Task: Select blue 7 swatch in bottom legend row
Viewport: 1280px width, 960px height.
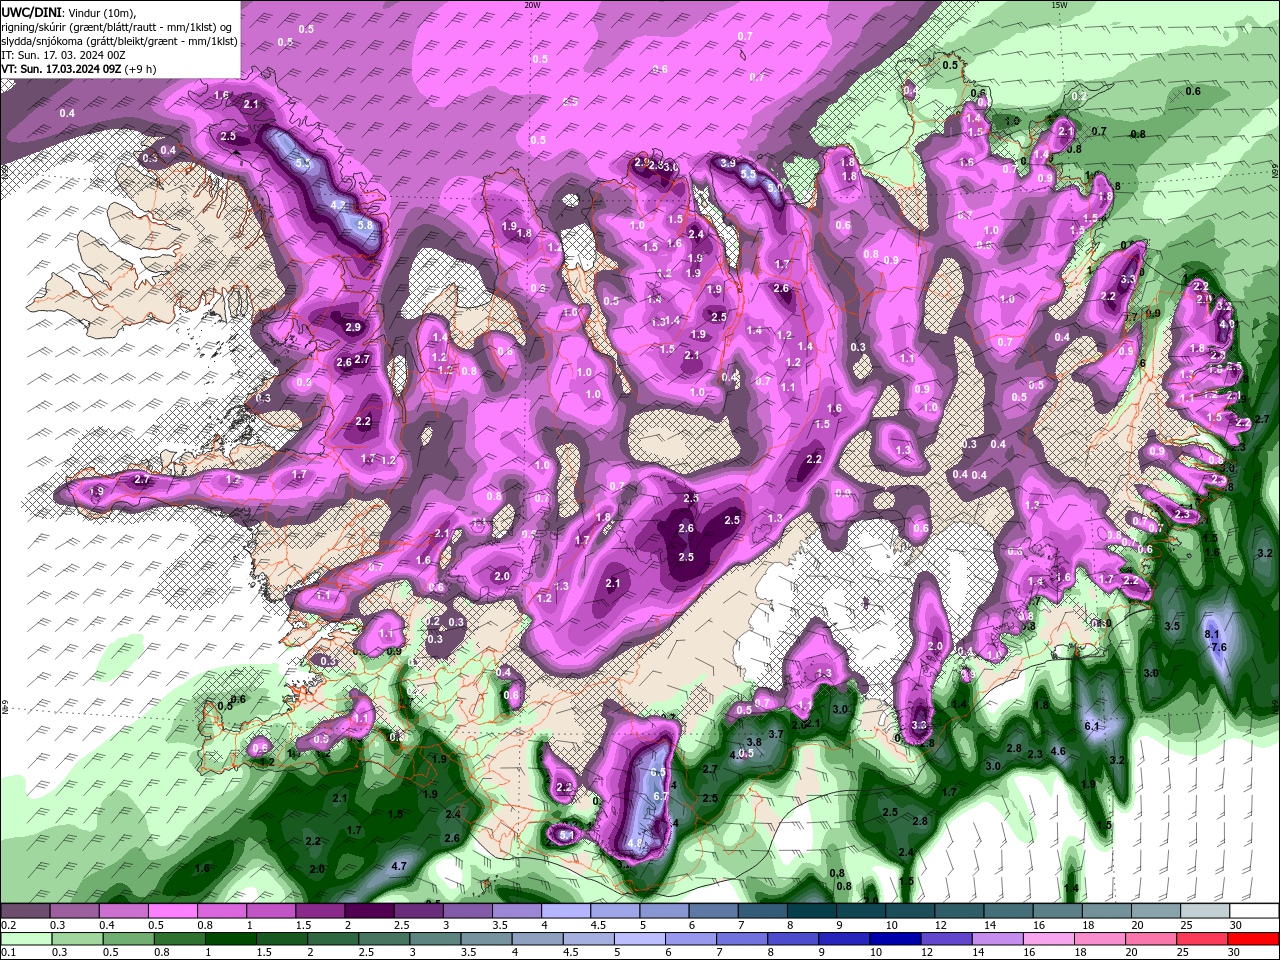Action: coord(742,939)
